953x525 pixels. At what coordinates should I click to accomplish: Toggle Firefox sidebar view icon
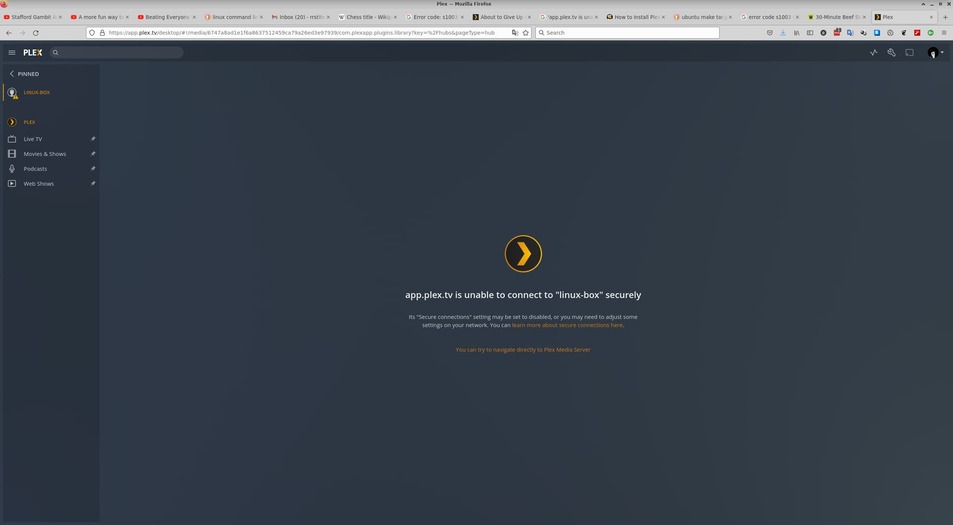810,33
